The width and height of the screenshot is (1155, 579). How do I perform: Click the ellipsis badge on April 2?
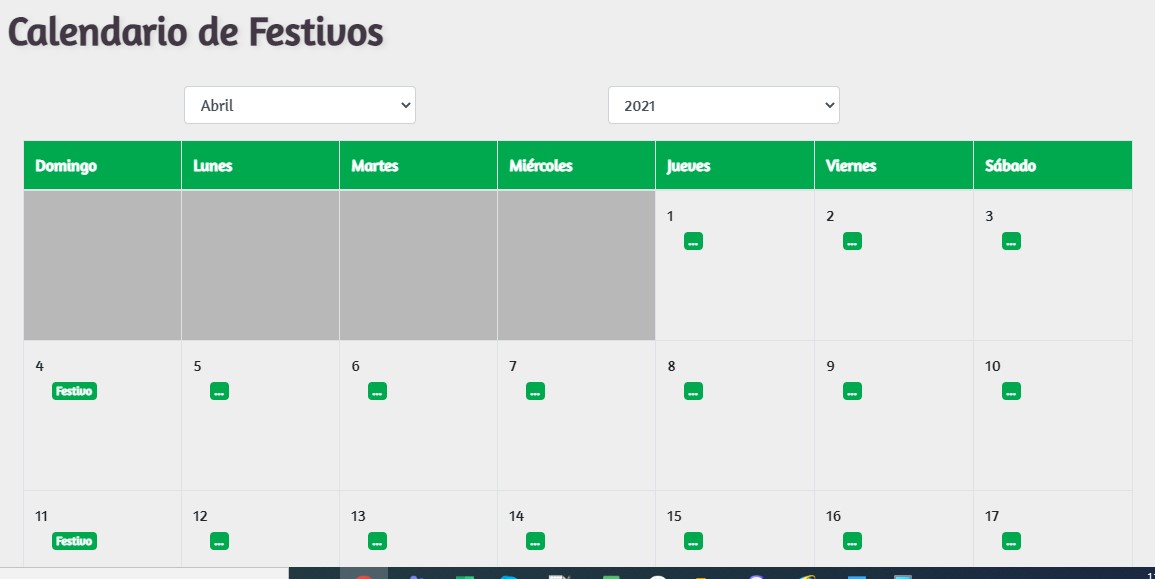coord(852,241)
